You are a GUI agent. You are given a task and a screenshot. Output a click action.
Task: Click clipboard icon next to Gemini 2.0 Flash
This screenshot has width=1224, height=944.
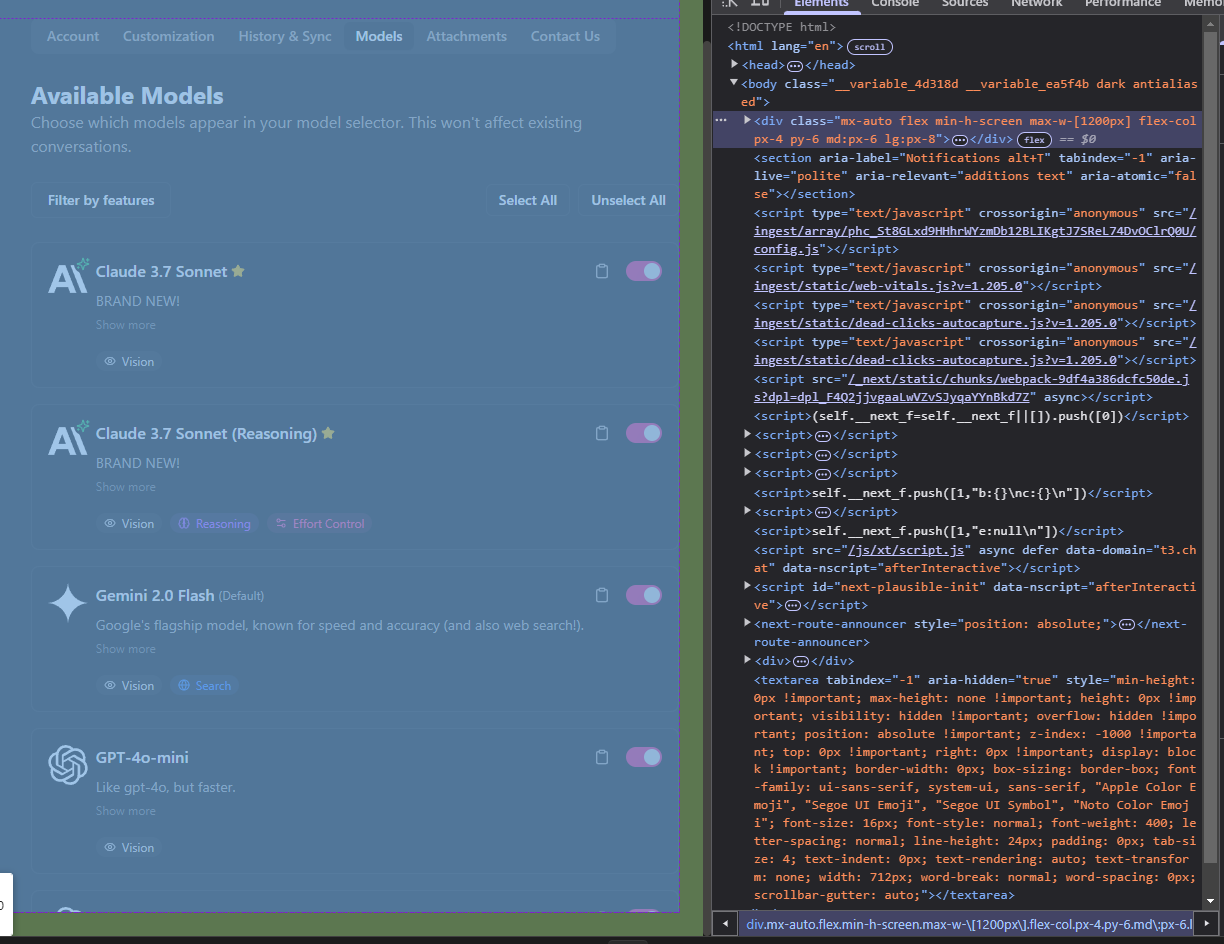(601, 595)
